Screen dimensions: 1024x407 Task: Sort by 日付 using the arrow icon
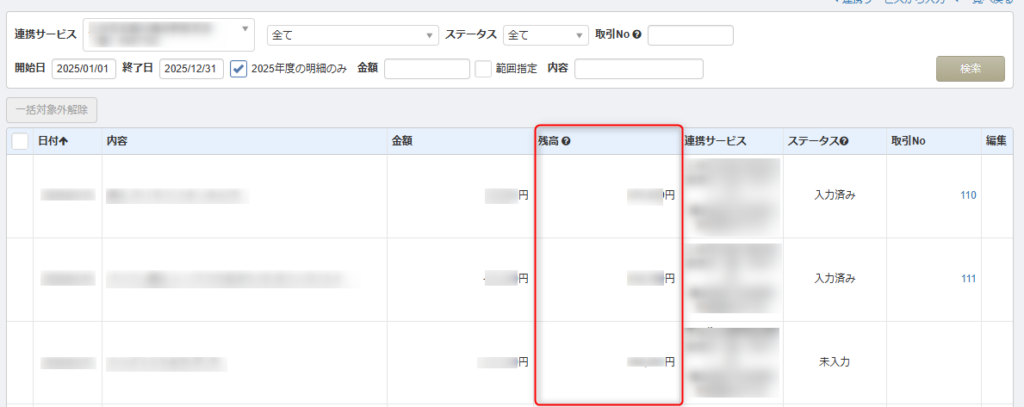pos(64,141)
